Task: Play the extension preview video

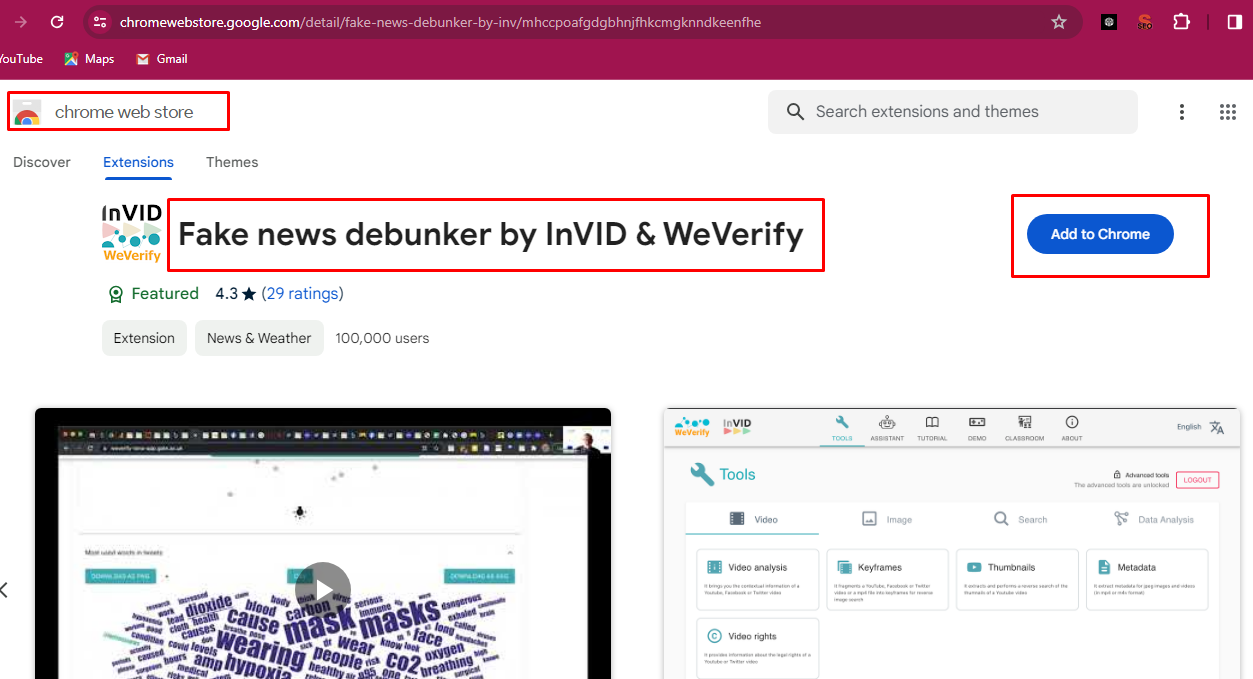Action: 323,589
